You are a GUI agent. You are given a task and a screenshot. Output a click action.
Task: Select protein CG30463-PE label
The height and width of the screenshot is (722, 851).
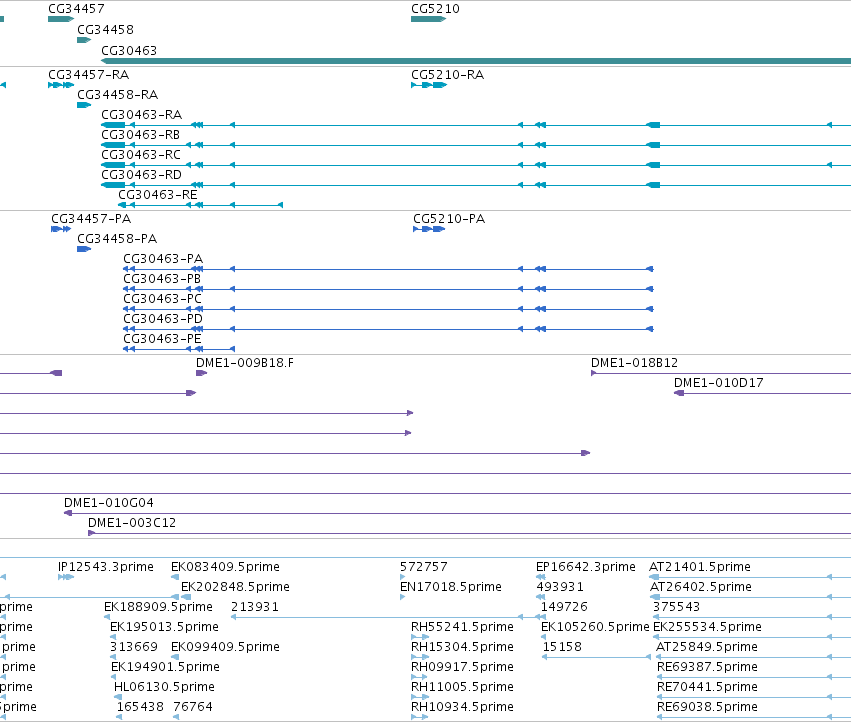tap(162, 339)
